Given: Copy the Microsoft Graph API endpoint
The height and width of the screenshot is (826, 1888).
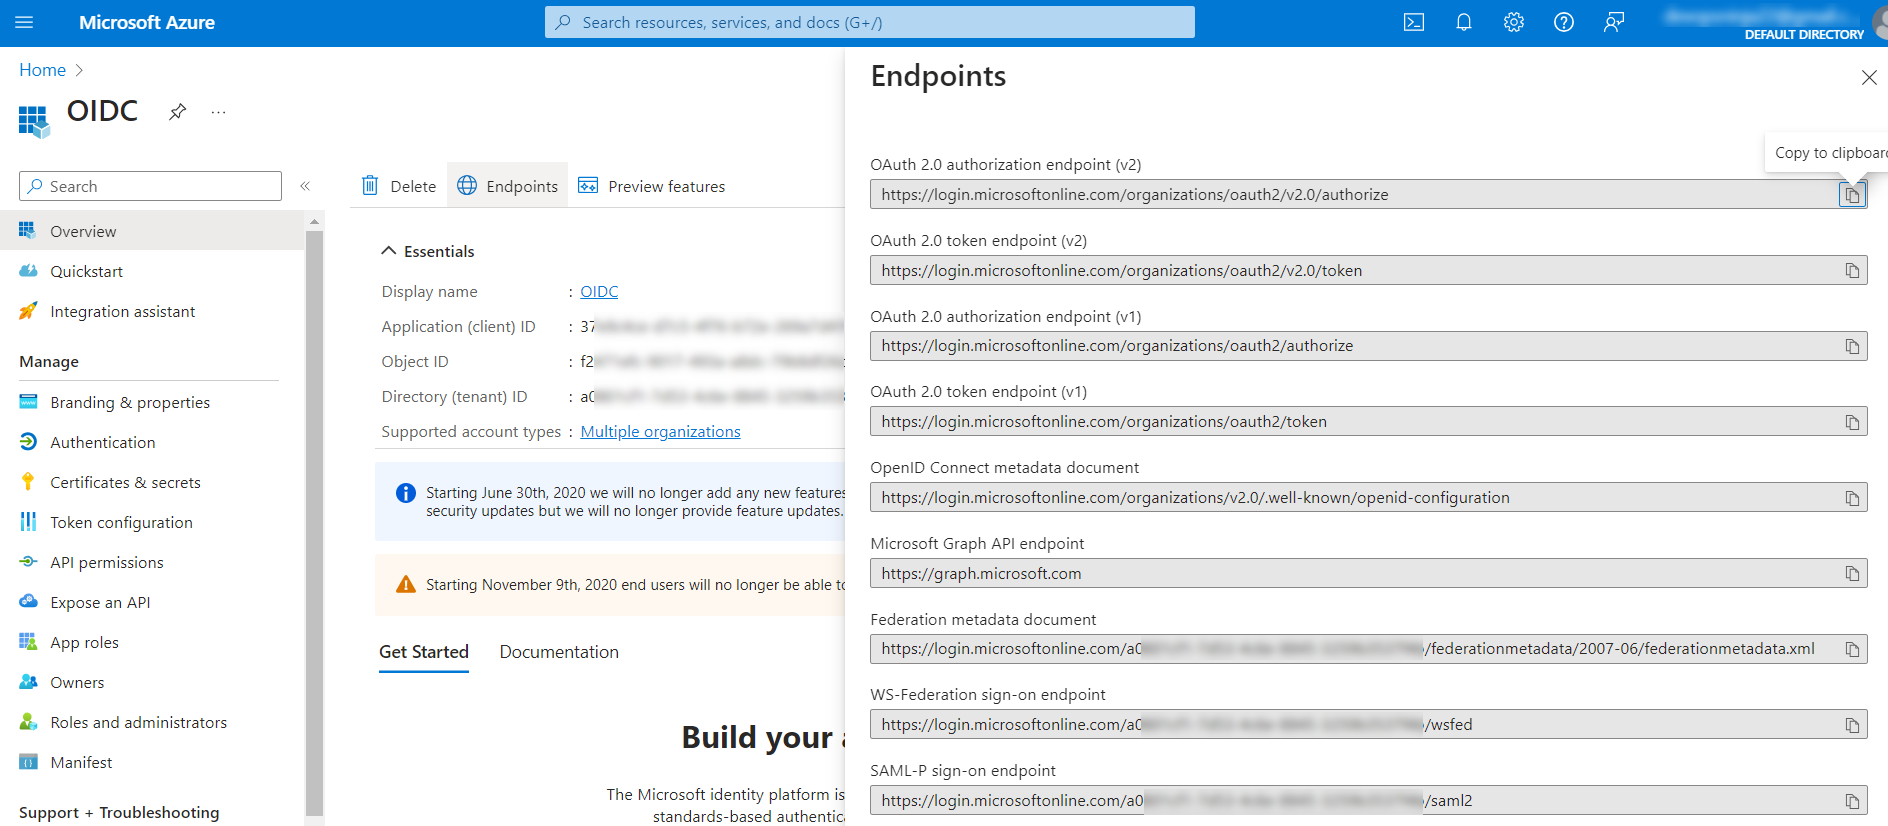Looking at the screenshot, I should pyautogui.click(x=1852, y=574).
